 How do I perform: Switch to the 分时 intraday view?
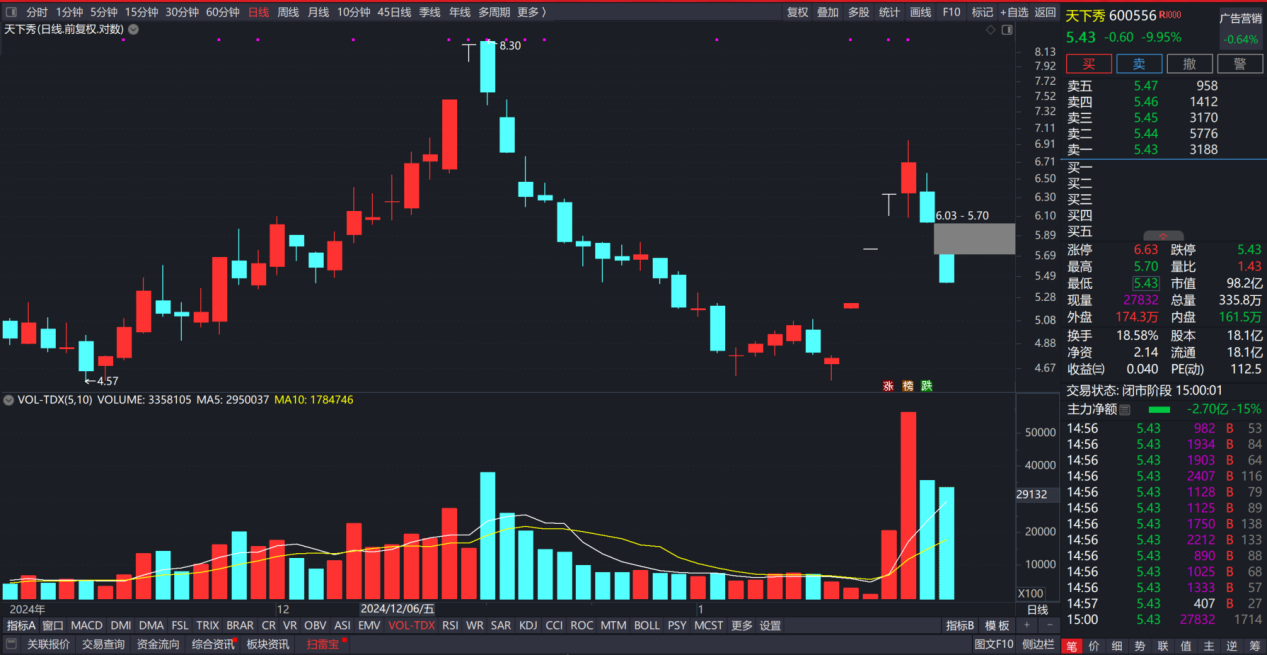[37, 12]
